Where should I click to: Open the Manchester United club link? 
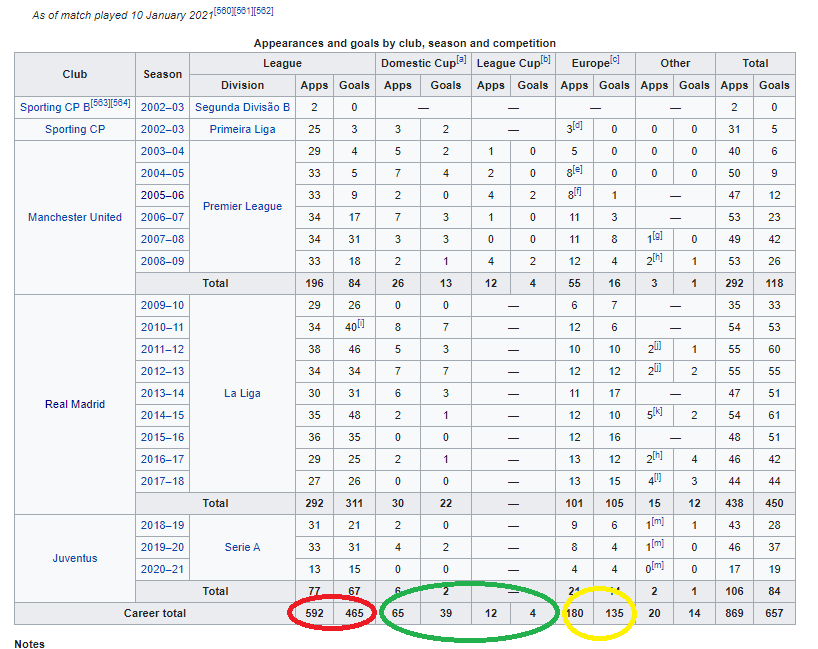[x=75, y=217]
